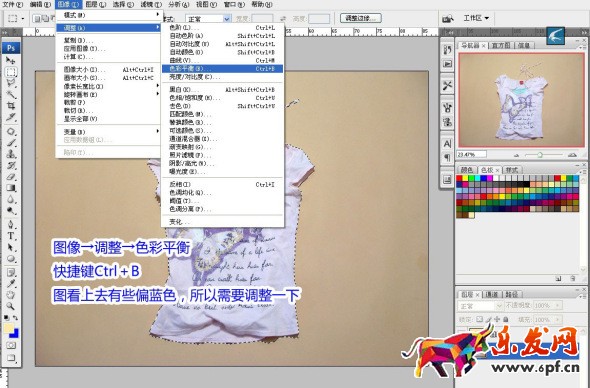Pick the red swatch in Swatches panel
590x388 pixels.
click(x=459, y=178)
